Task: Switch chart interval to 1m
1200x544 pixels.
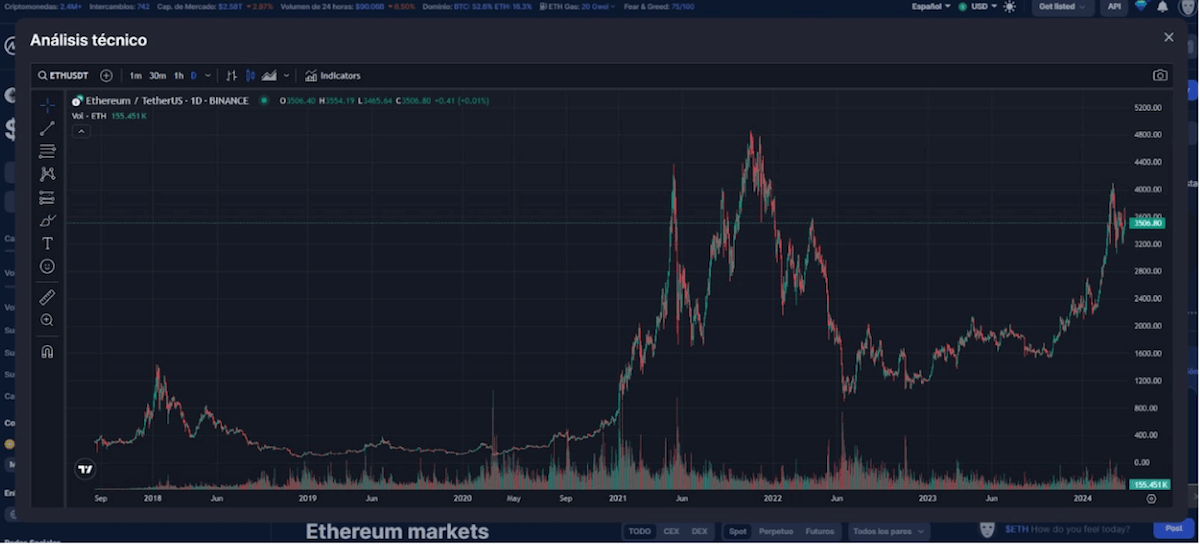Action: [135, 76]
